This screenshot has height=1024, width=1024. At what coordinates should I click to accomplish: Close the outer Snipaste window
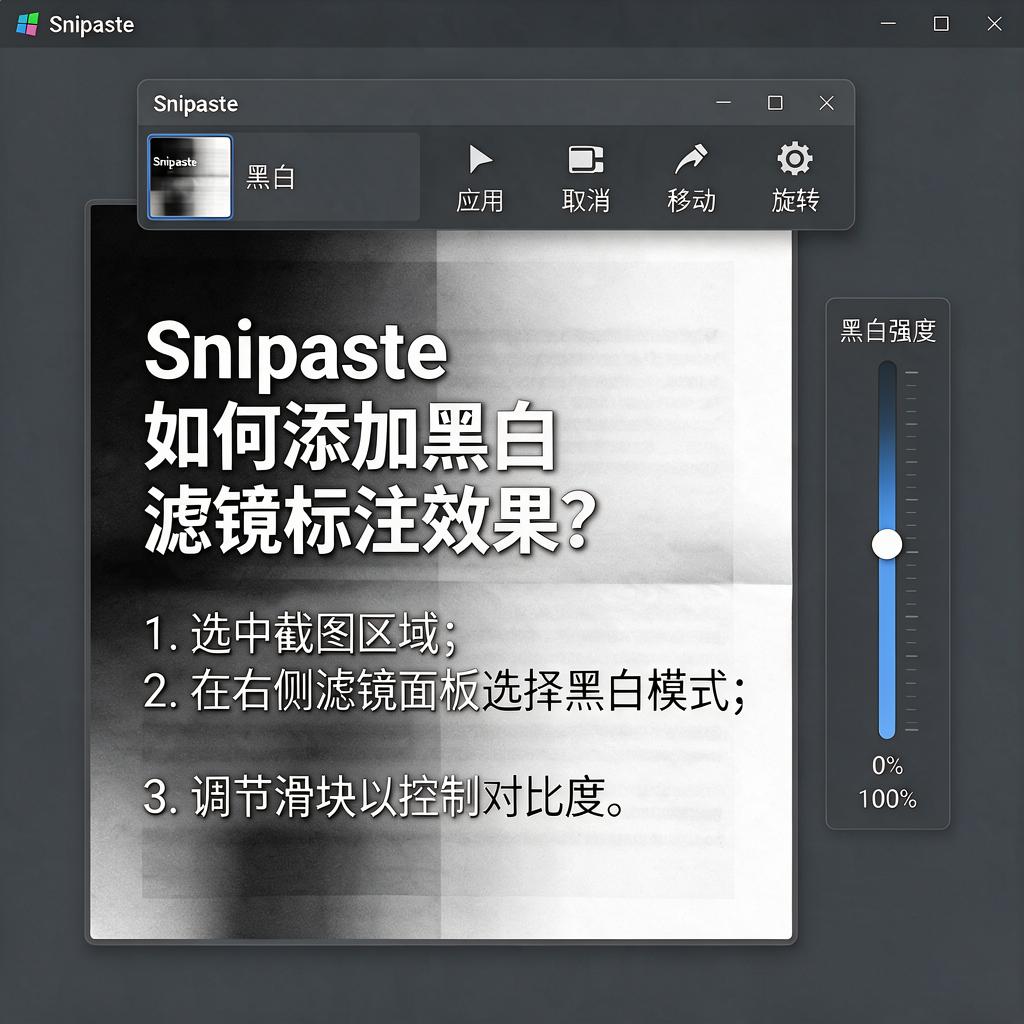pyautogui.click(x=994, y=24)
